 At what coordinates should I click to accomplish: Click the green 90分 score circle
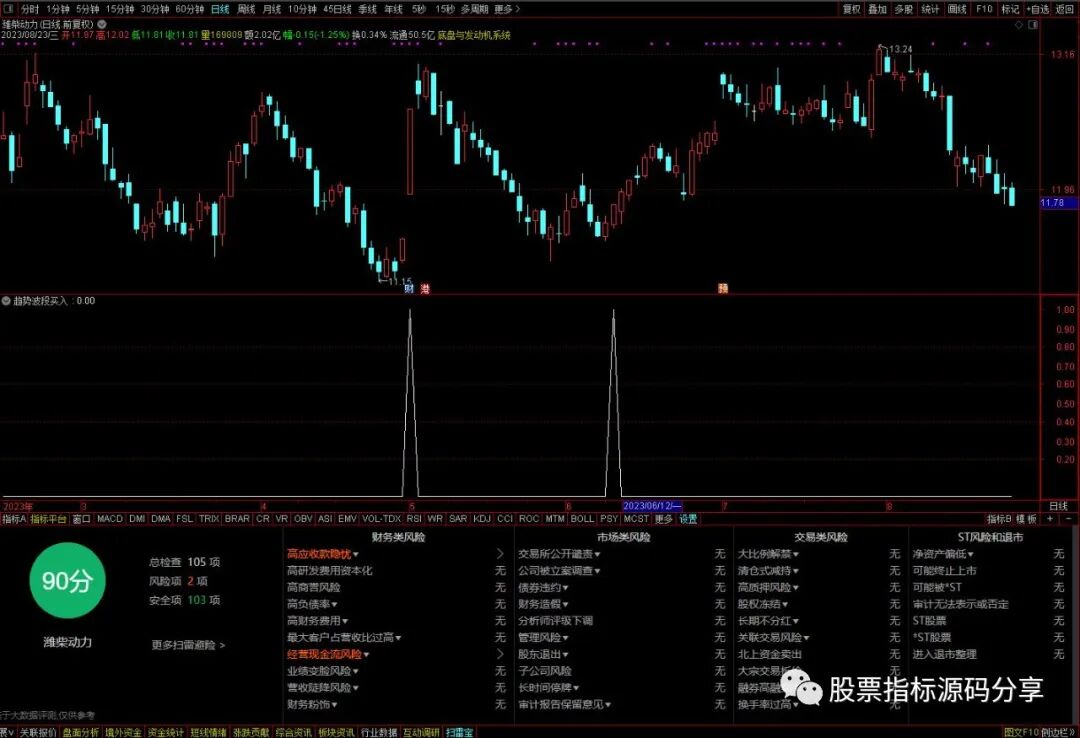coord(67,581)
